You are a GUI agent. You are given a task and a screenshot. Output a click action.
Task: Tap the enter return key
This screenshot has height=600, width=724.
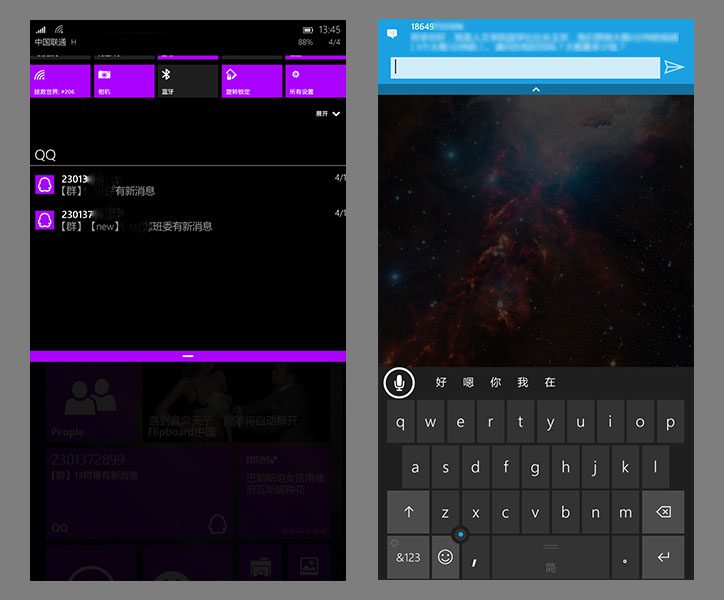663,557
